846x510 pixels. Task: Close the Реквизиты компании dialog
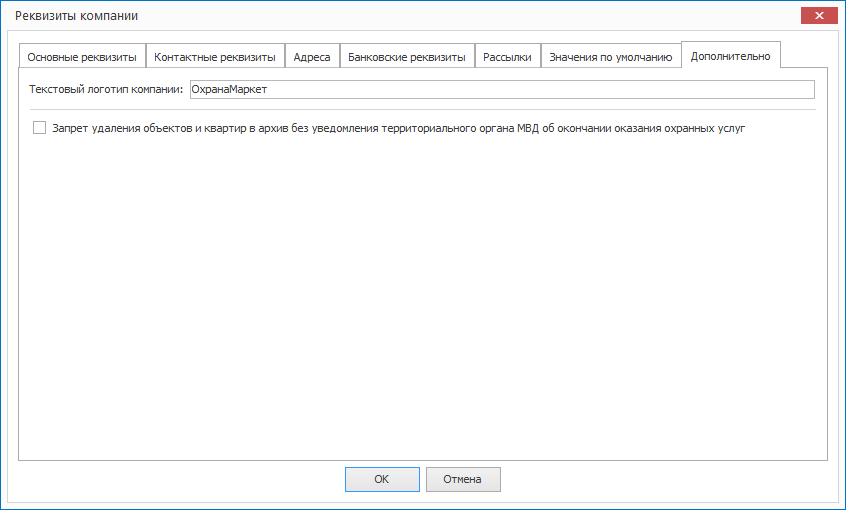819,16
